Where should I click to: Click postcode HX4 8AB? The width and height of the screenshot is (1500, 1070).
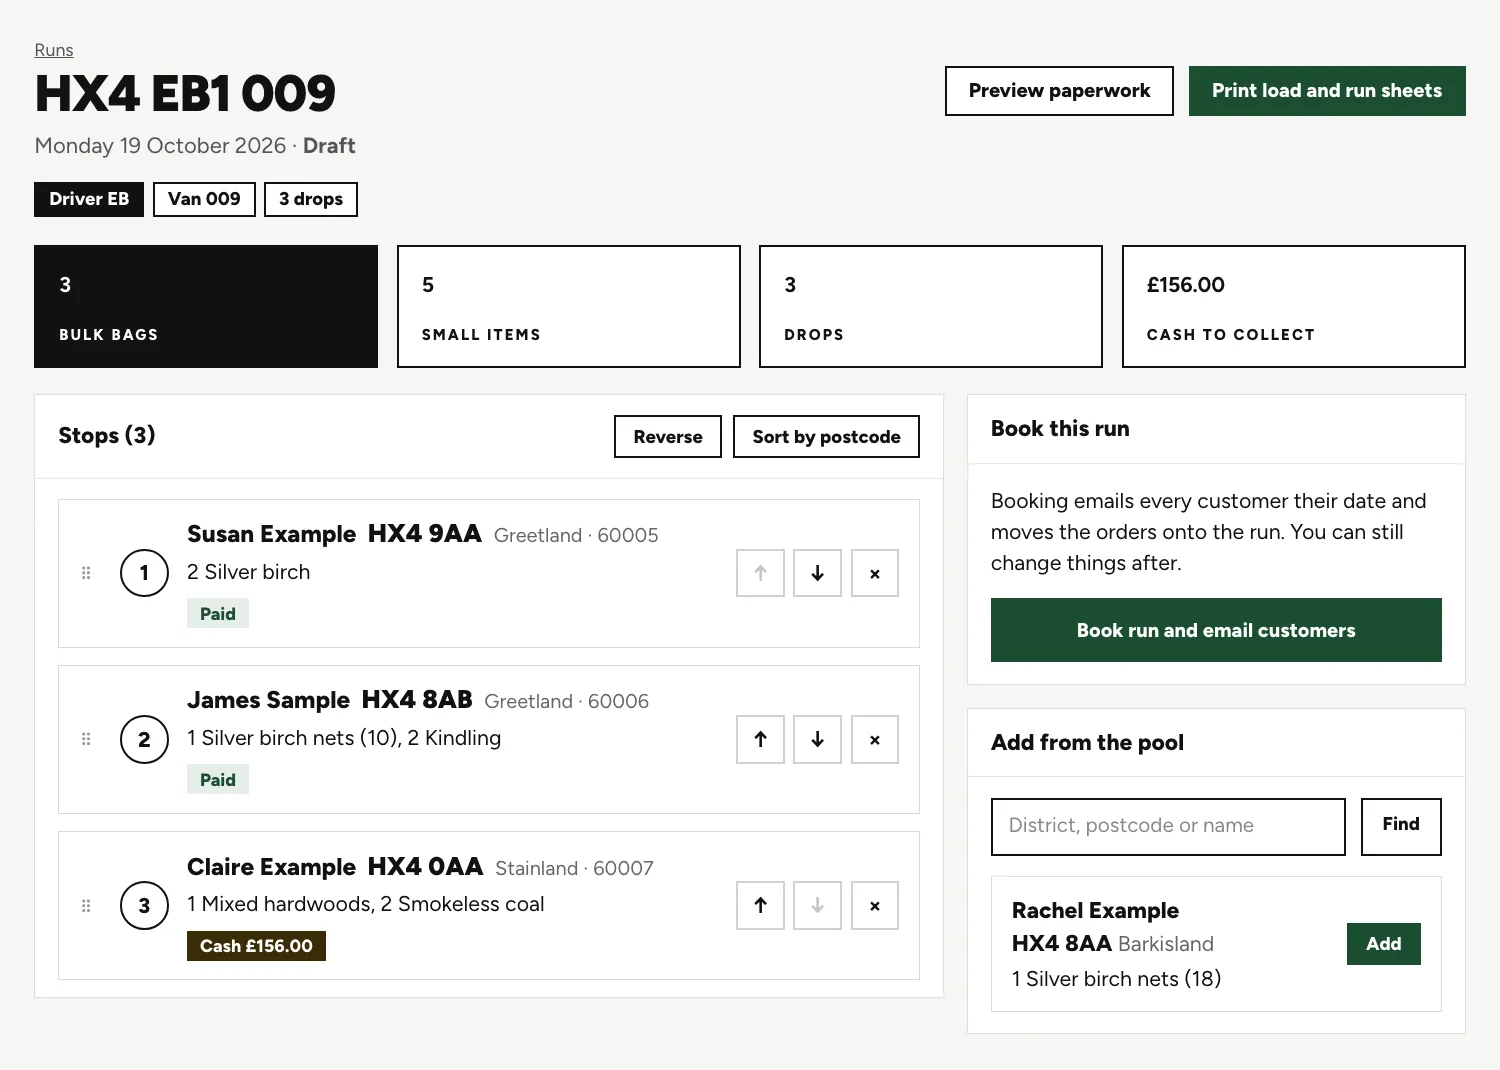[417, 700]
